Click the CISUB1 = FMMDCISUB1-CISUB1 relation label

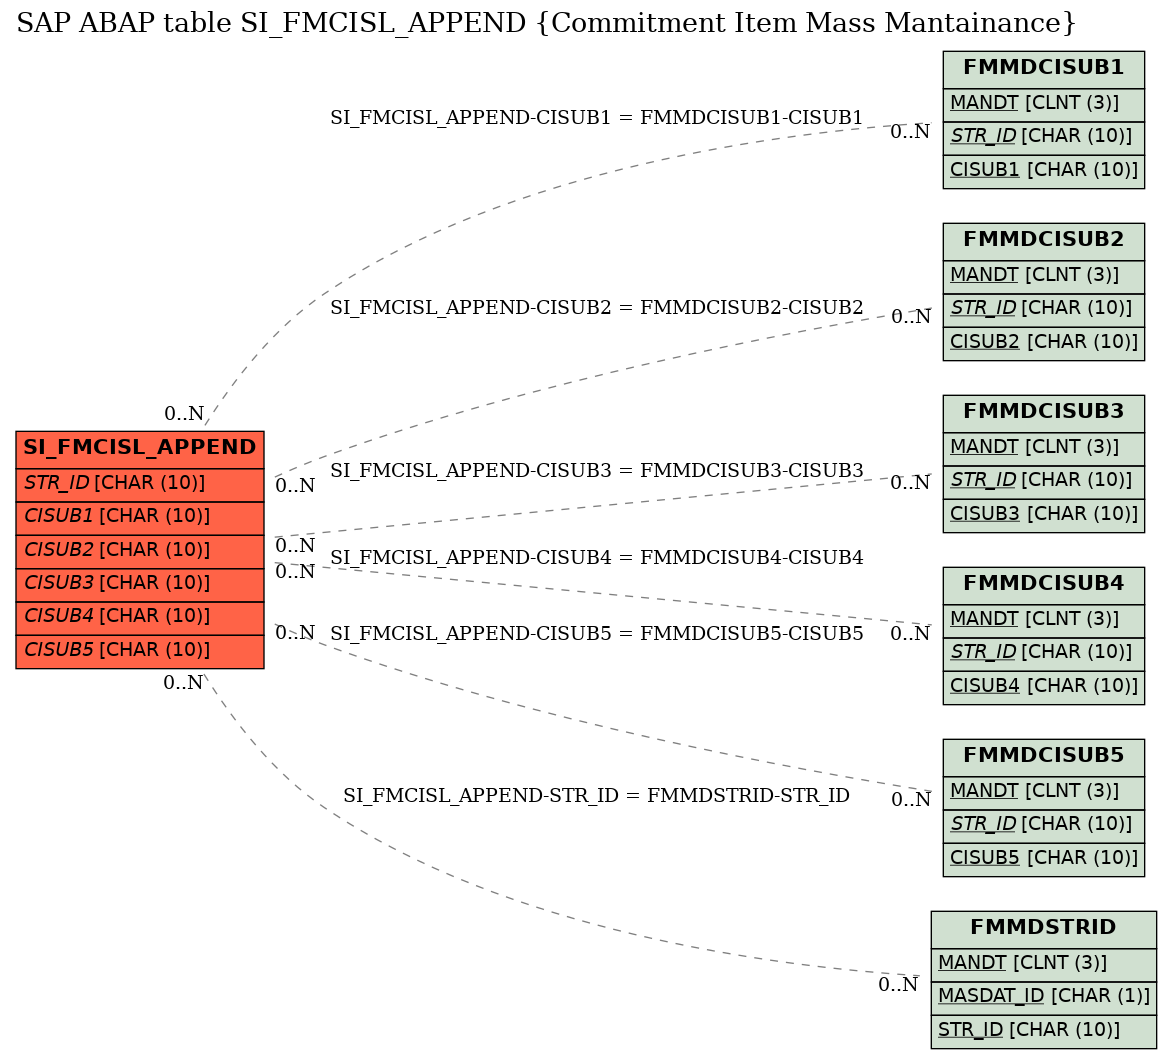(596, 117)
